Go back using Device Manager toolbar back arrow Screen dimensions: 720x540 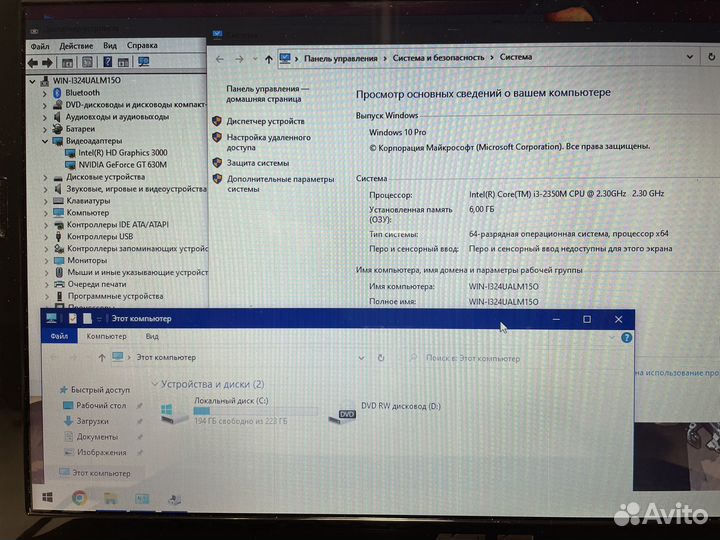click(33, 62)
